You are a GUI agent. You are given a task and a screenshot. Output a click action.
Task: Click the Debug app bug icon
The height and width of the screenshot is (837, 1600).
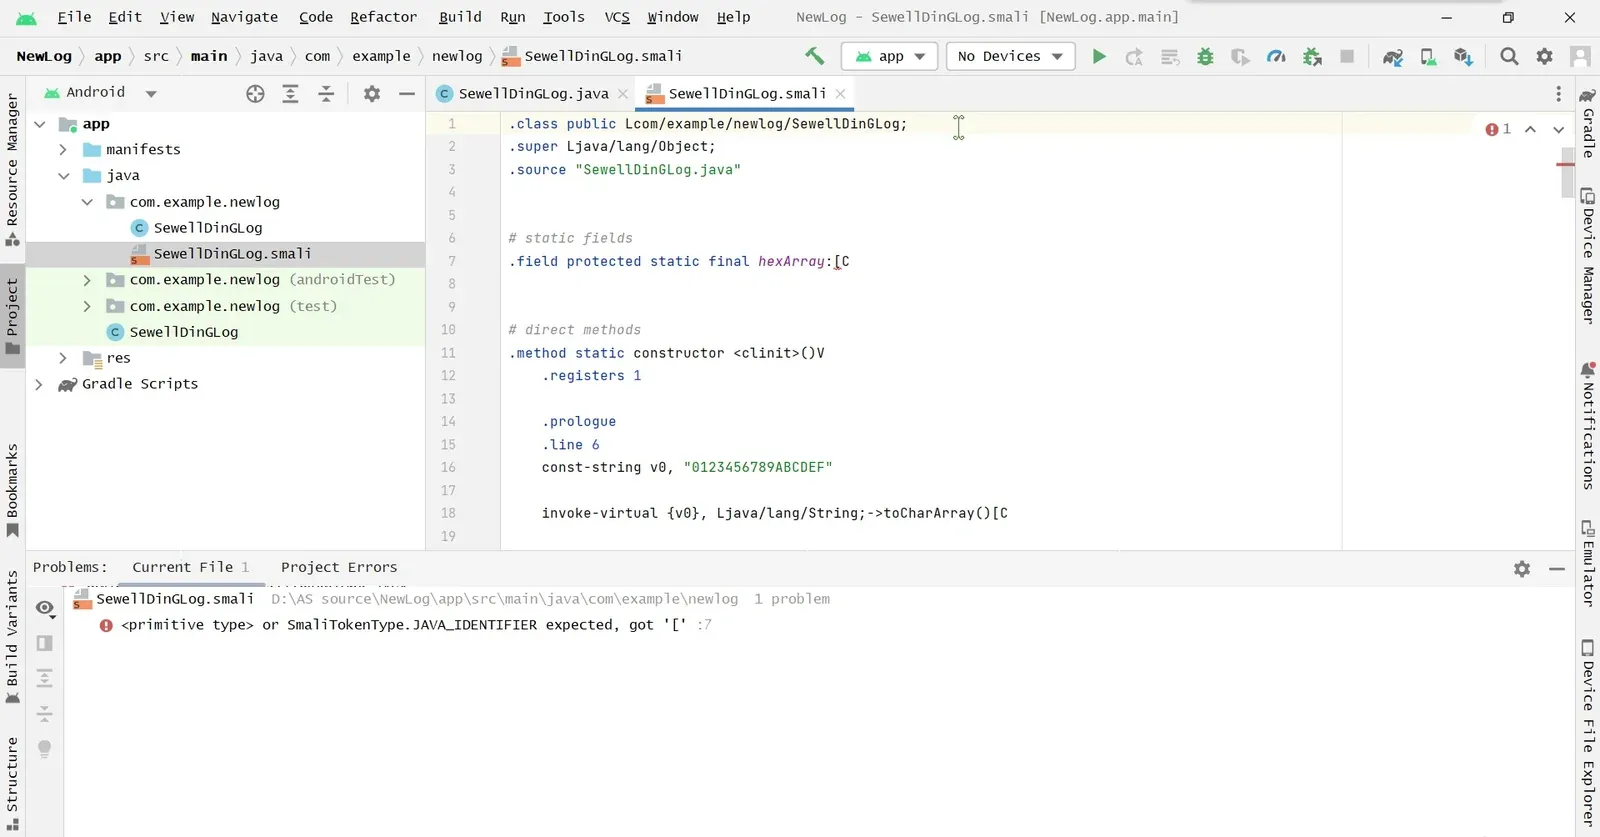pyautogui.click(x=1205, y=56)
